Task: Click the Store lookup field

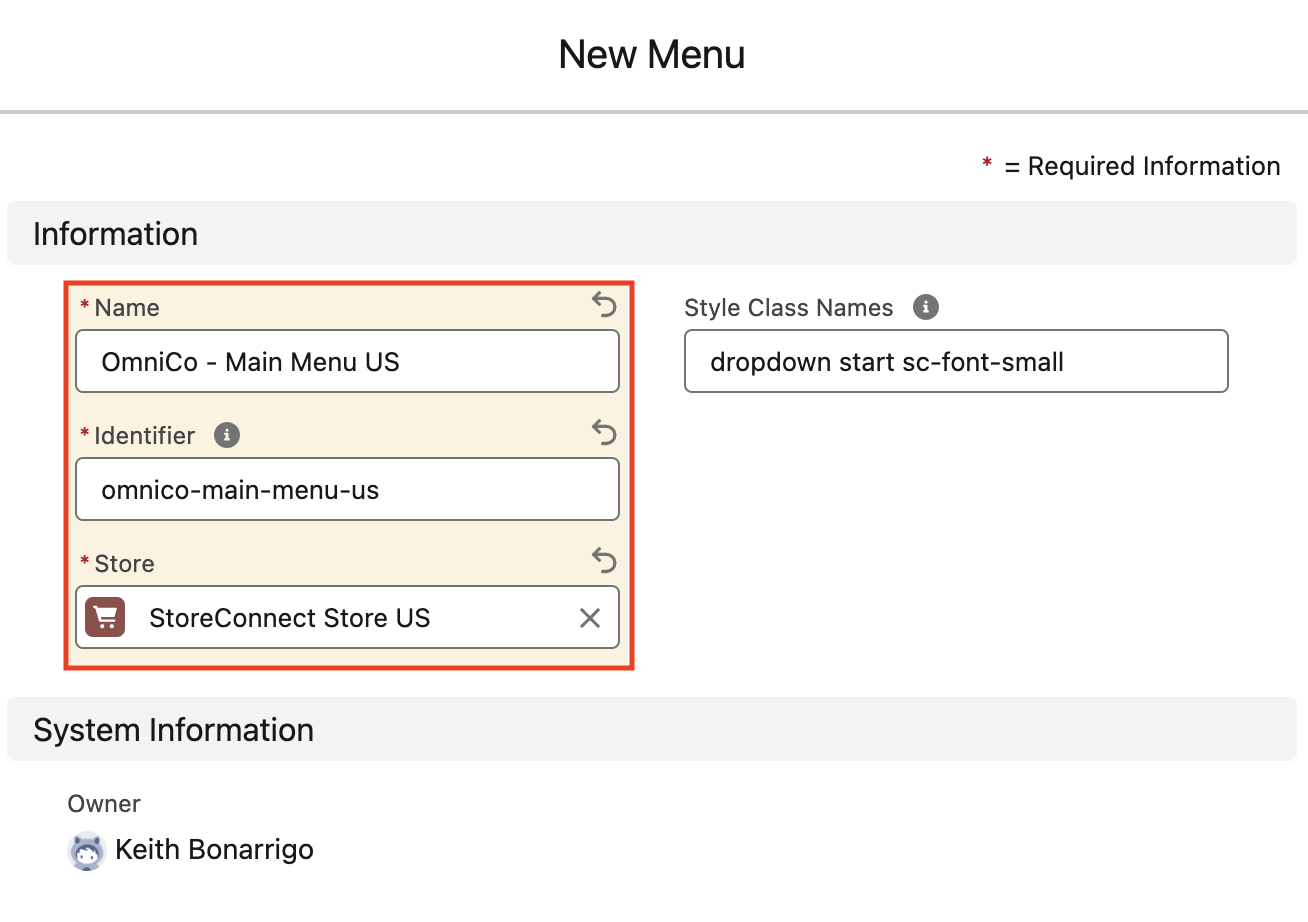Action: (348, 617)
